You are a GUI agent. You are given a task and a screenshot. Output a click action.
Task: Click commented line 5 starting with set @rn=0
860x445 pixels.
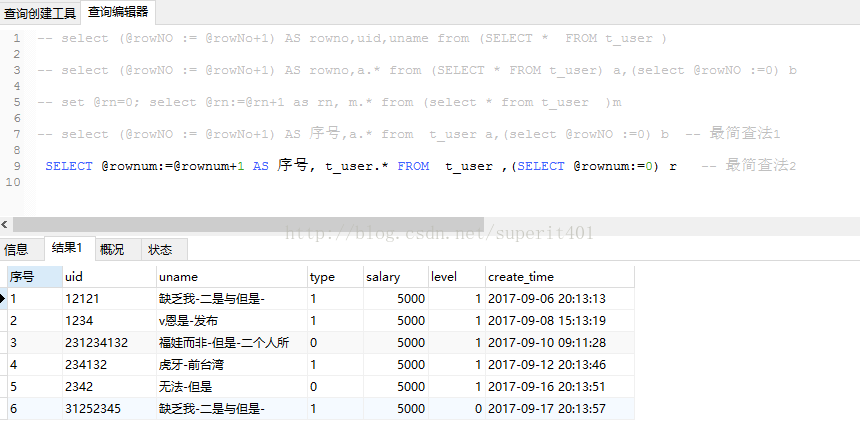329,102
